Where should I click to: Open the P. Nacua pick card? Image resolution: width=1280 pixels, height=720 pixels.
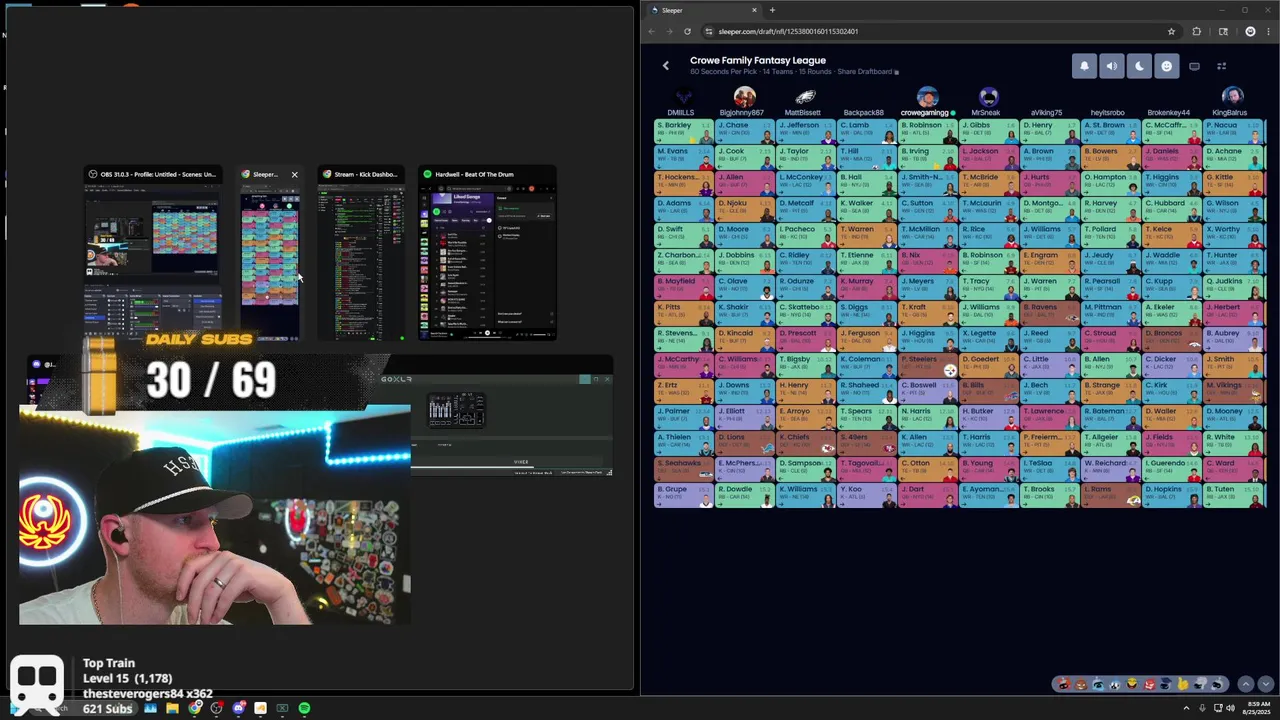(1233, 130)
